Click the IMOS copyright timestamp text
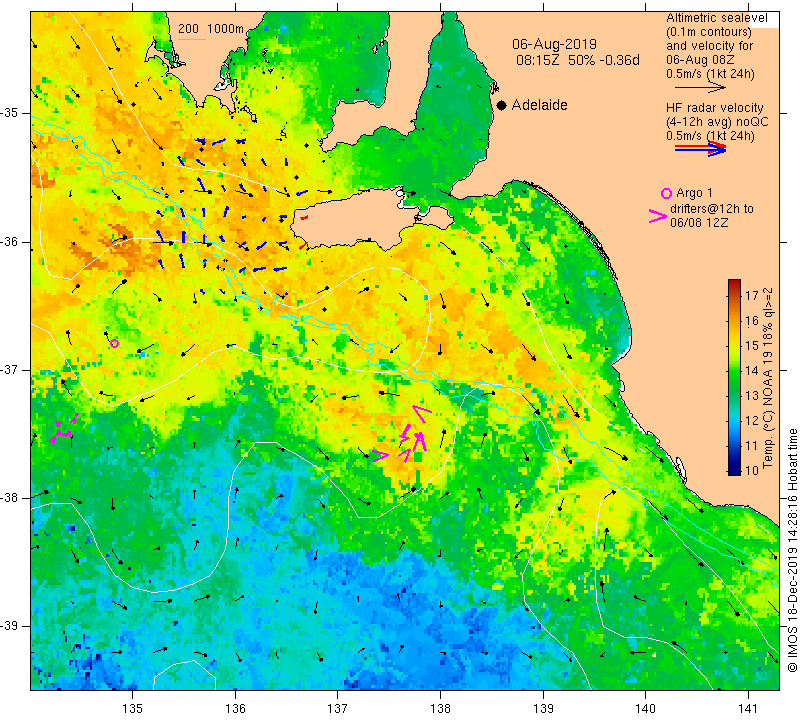Screen dimensions: 800x720 pos(792,550)
